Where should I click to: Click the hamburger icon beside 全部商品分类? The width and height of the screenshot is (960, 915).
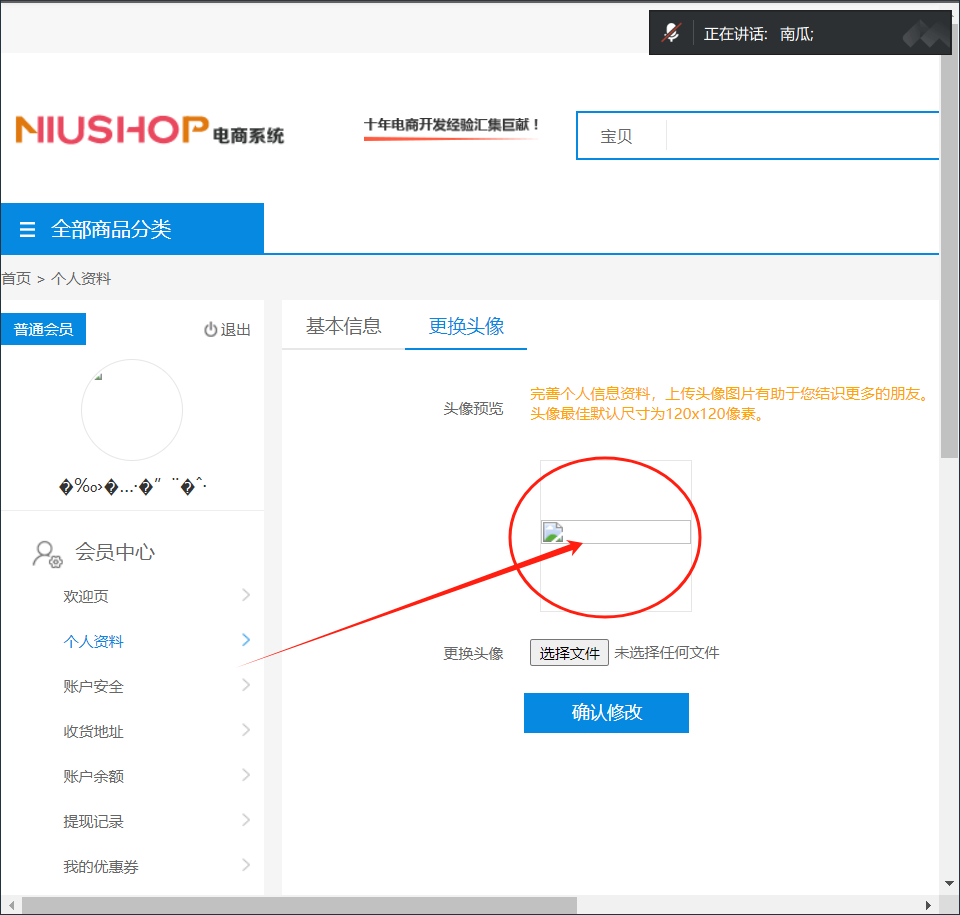(x=27, y=230)
